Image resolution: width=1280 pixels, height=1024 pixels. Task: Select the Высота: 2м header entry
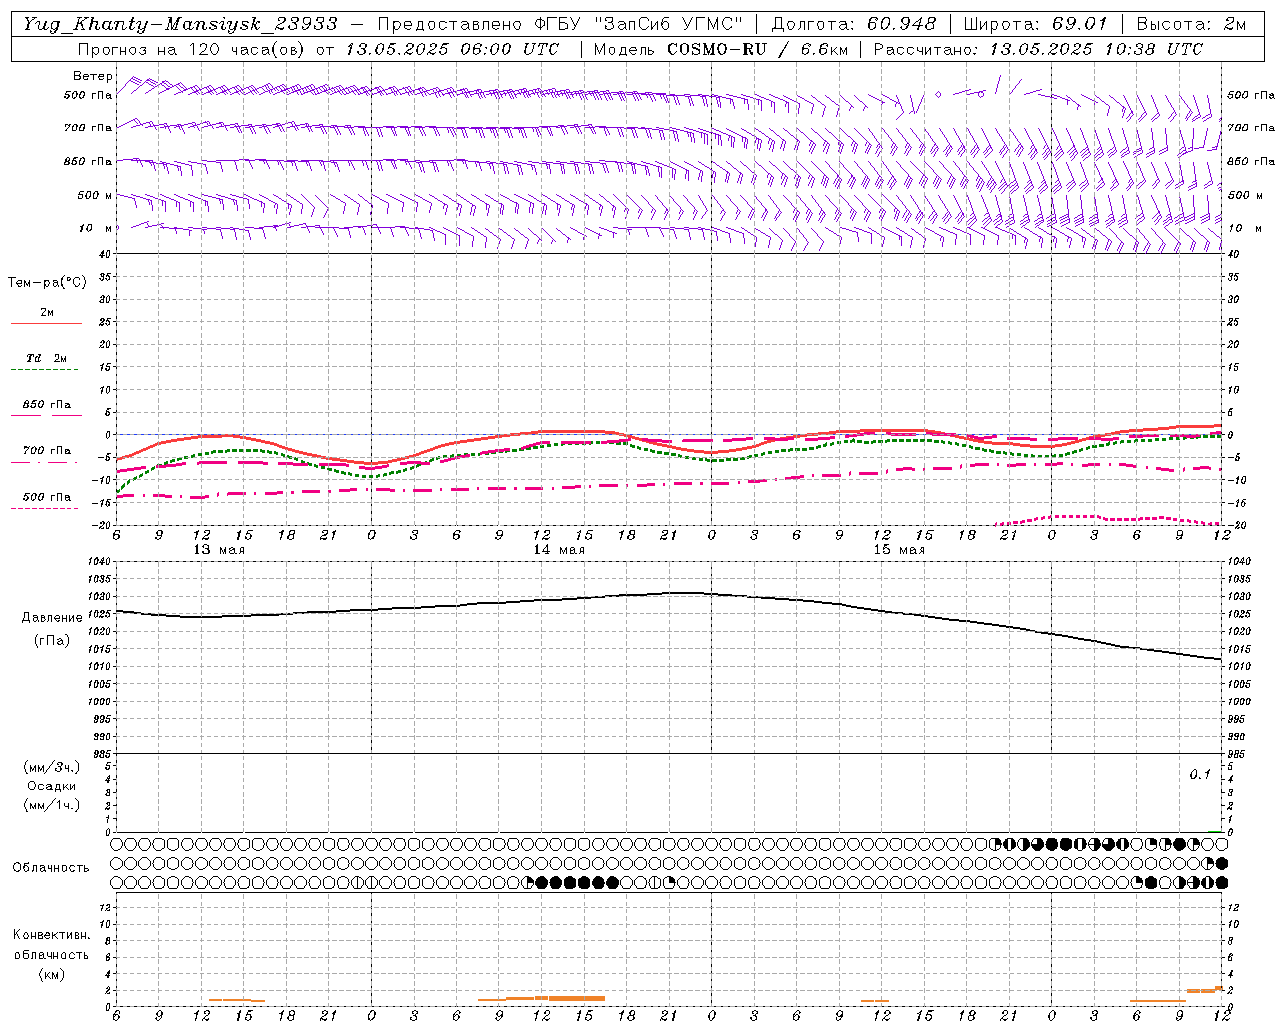click(x=1192, y=24)
